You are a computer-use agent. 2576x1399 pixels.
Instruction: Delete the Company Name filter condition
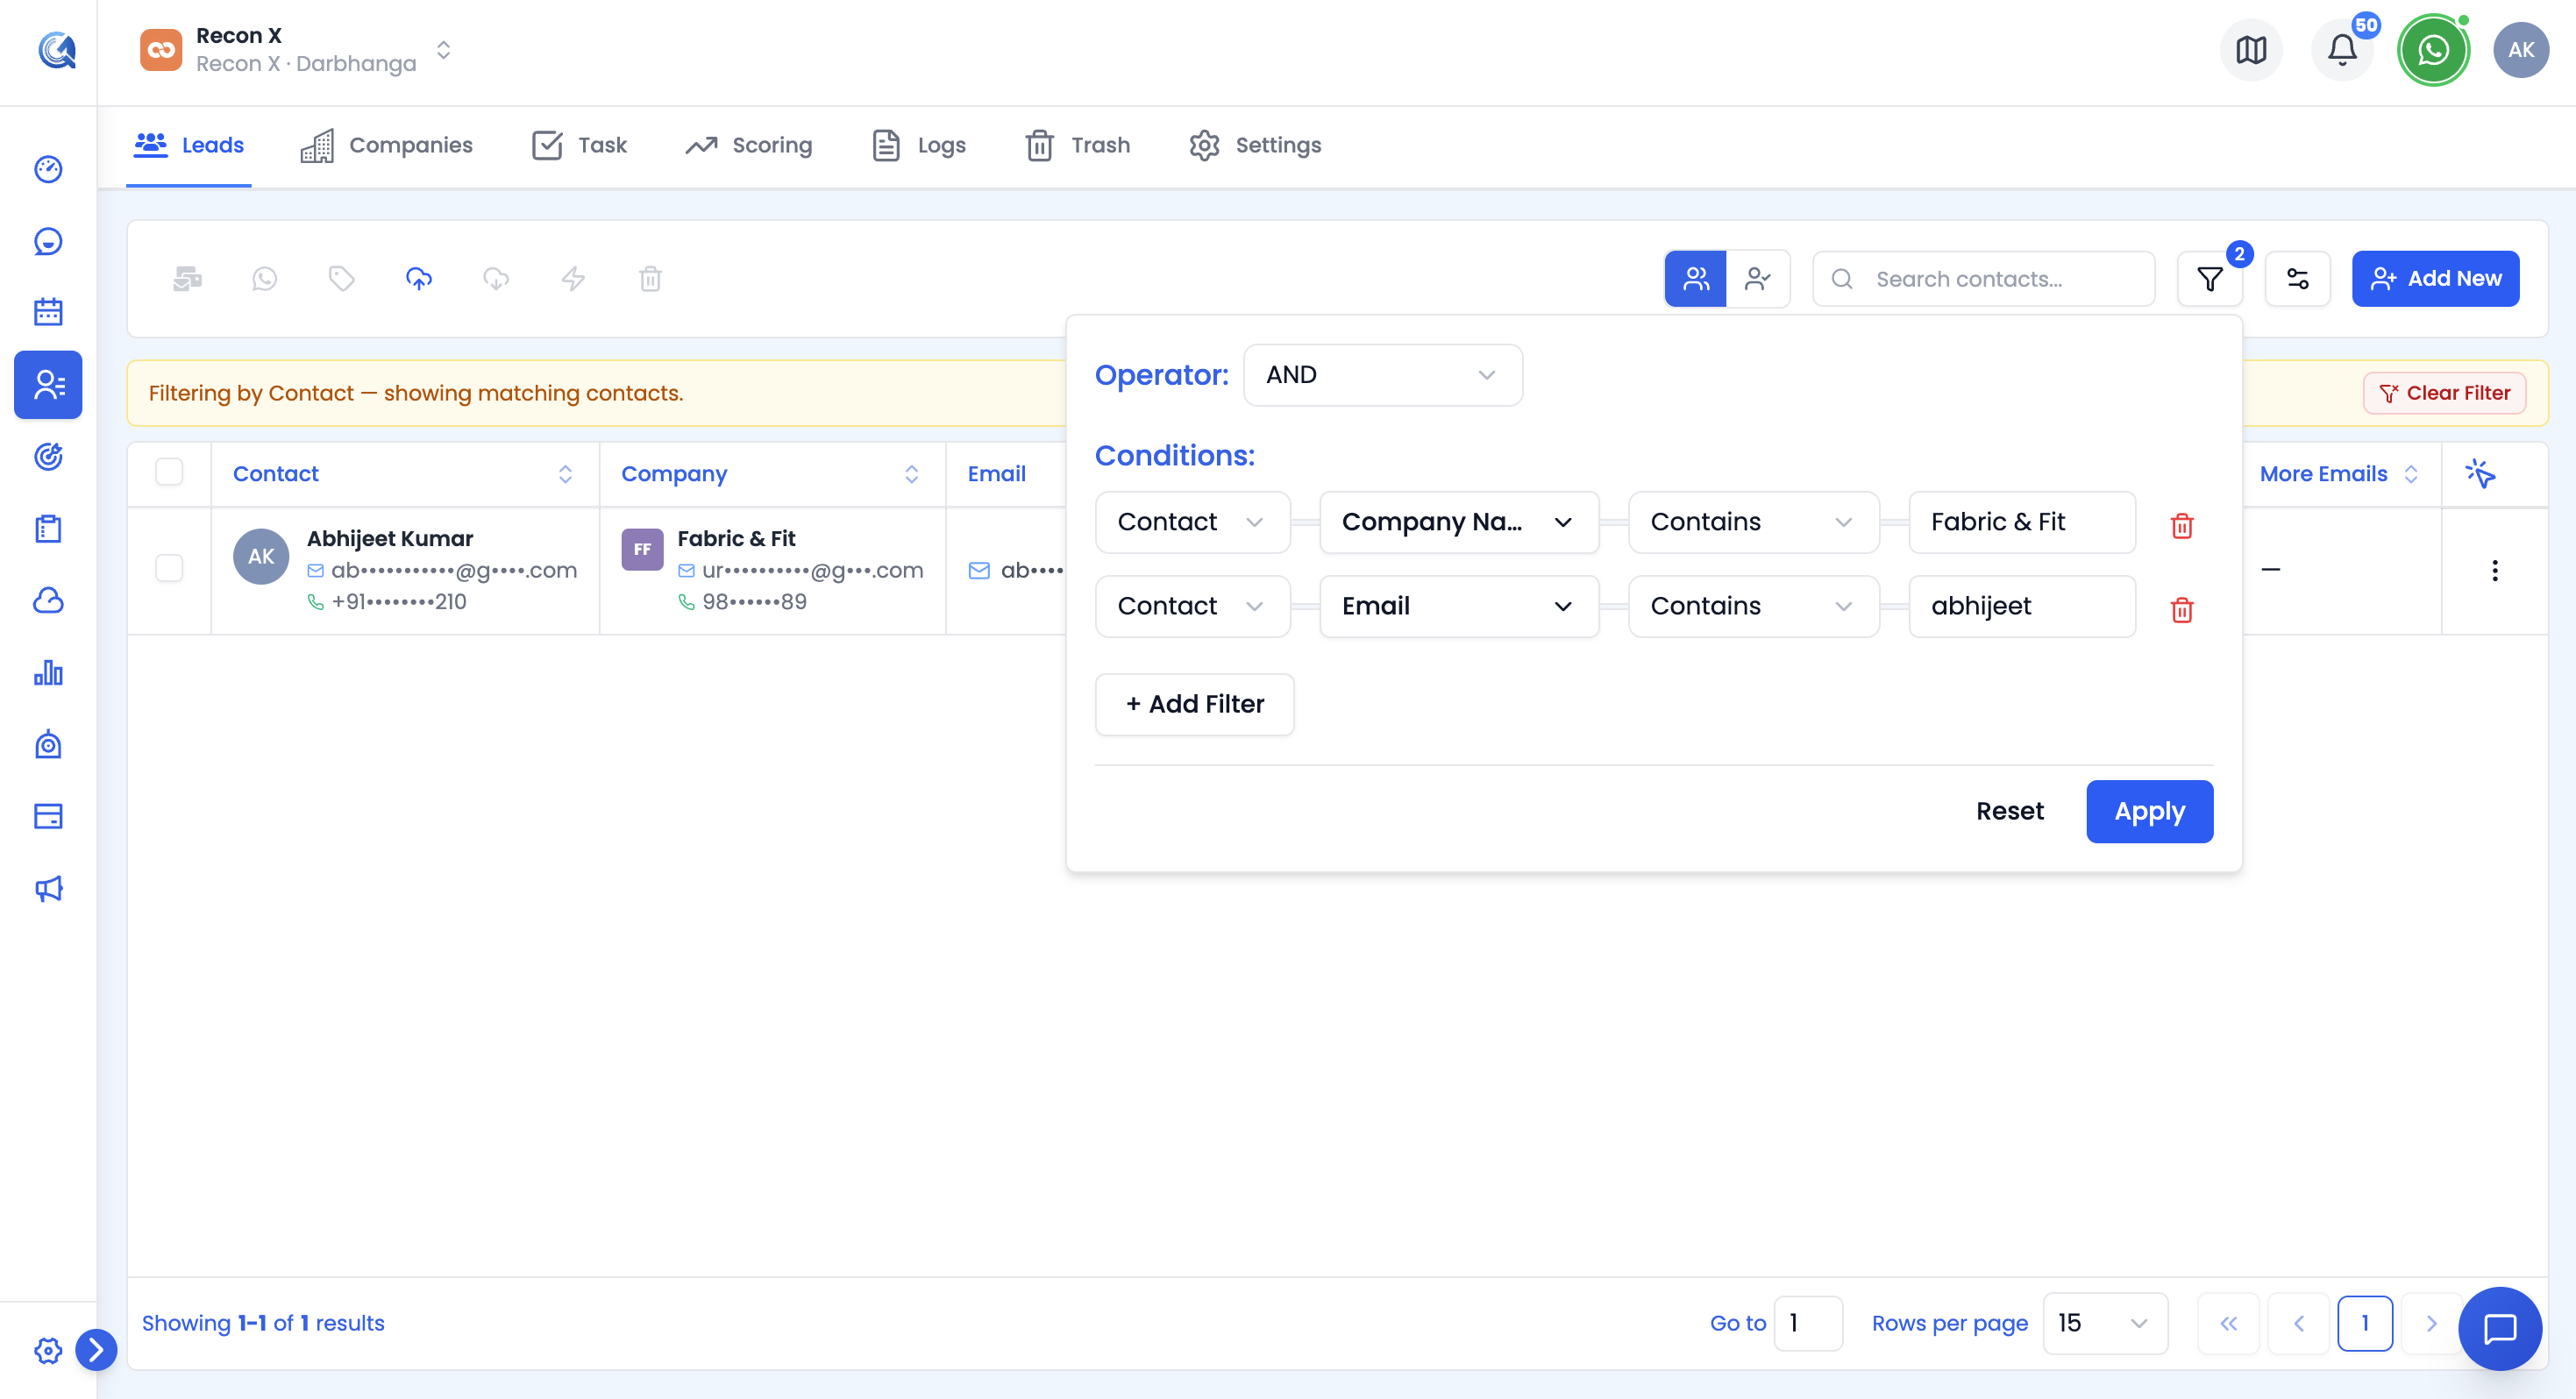[2182, 525]
